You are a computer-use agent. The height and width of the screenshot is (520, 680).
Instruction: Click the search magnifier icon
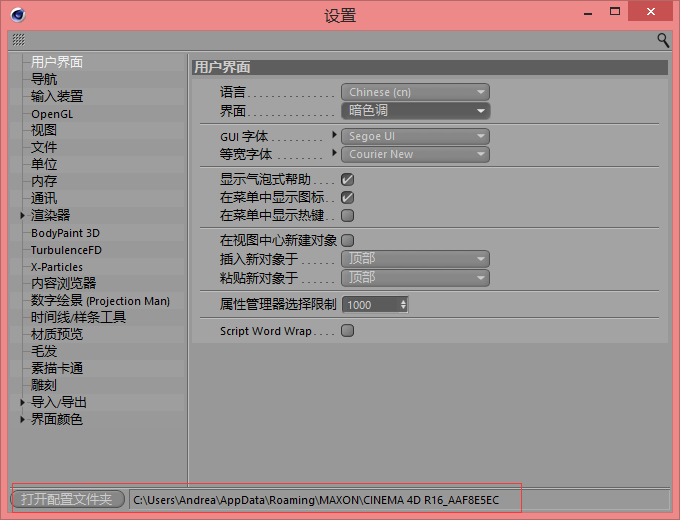(x=663, y=40)
